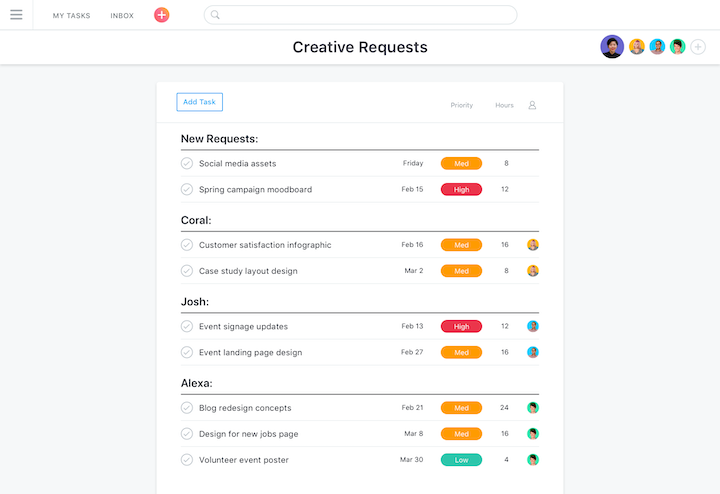Click the High priority color tag on Event signage
Viewport: 720px width, 494px height.
point(461,326)
